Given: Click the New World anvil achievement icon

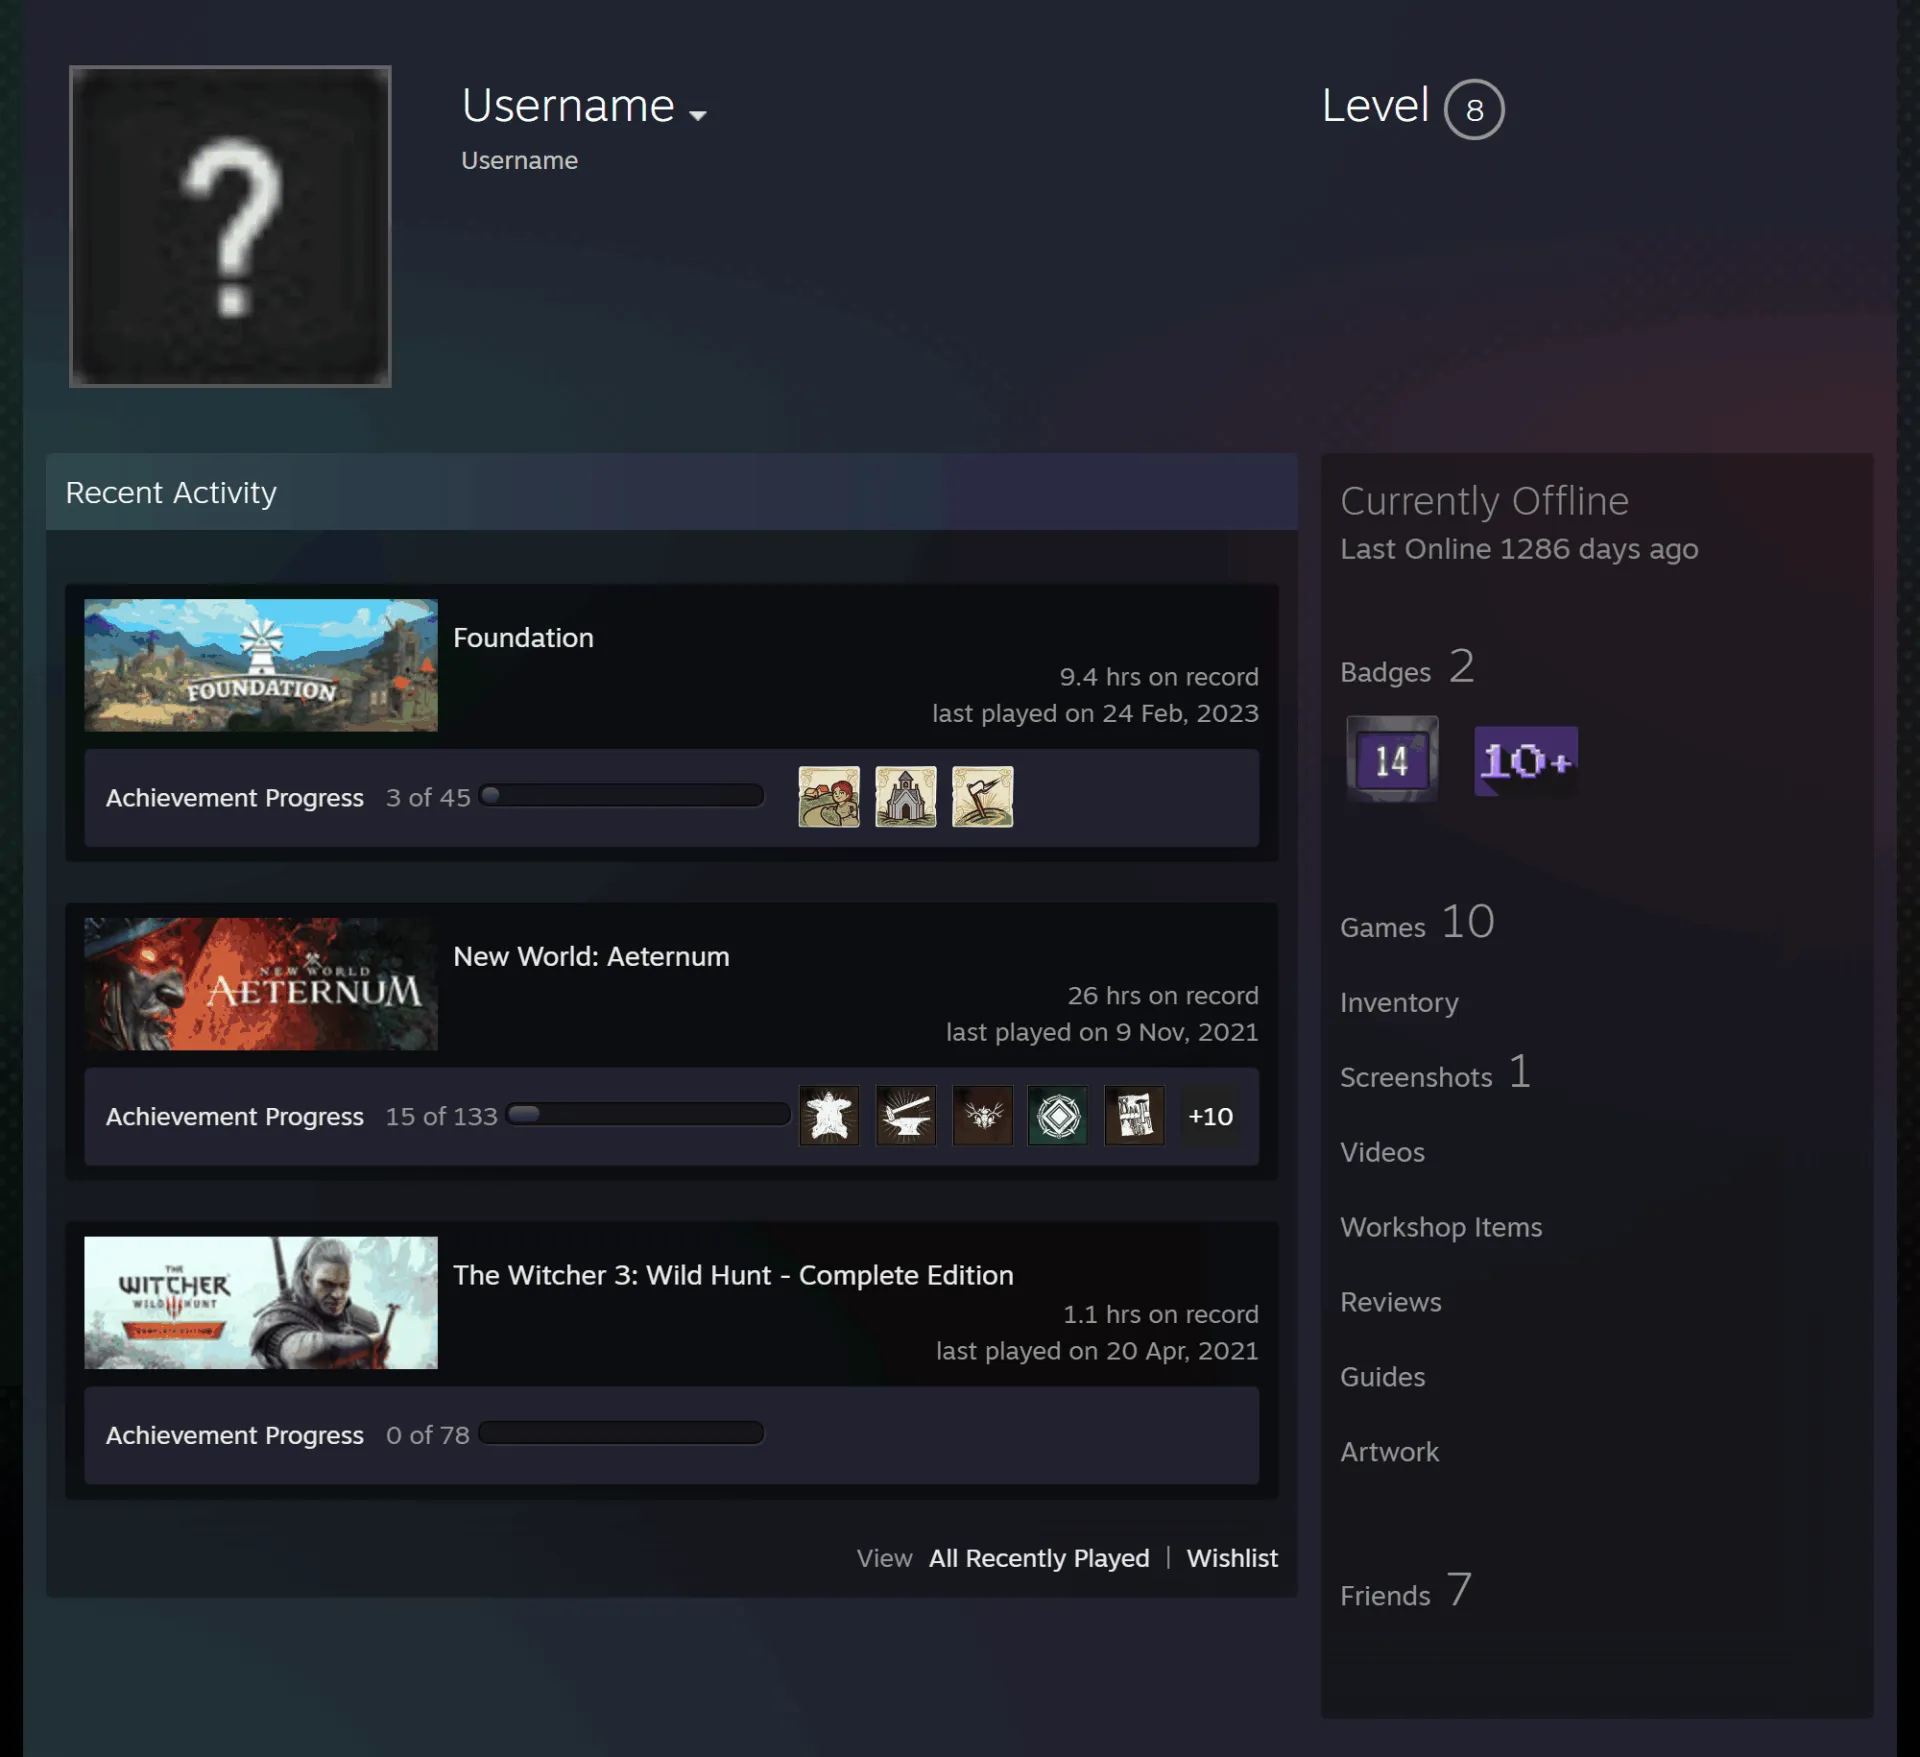Looking at the screenshot, I should point(906,1115).
